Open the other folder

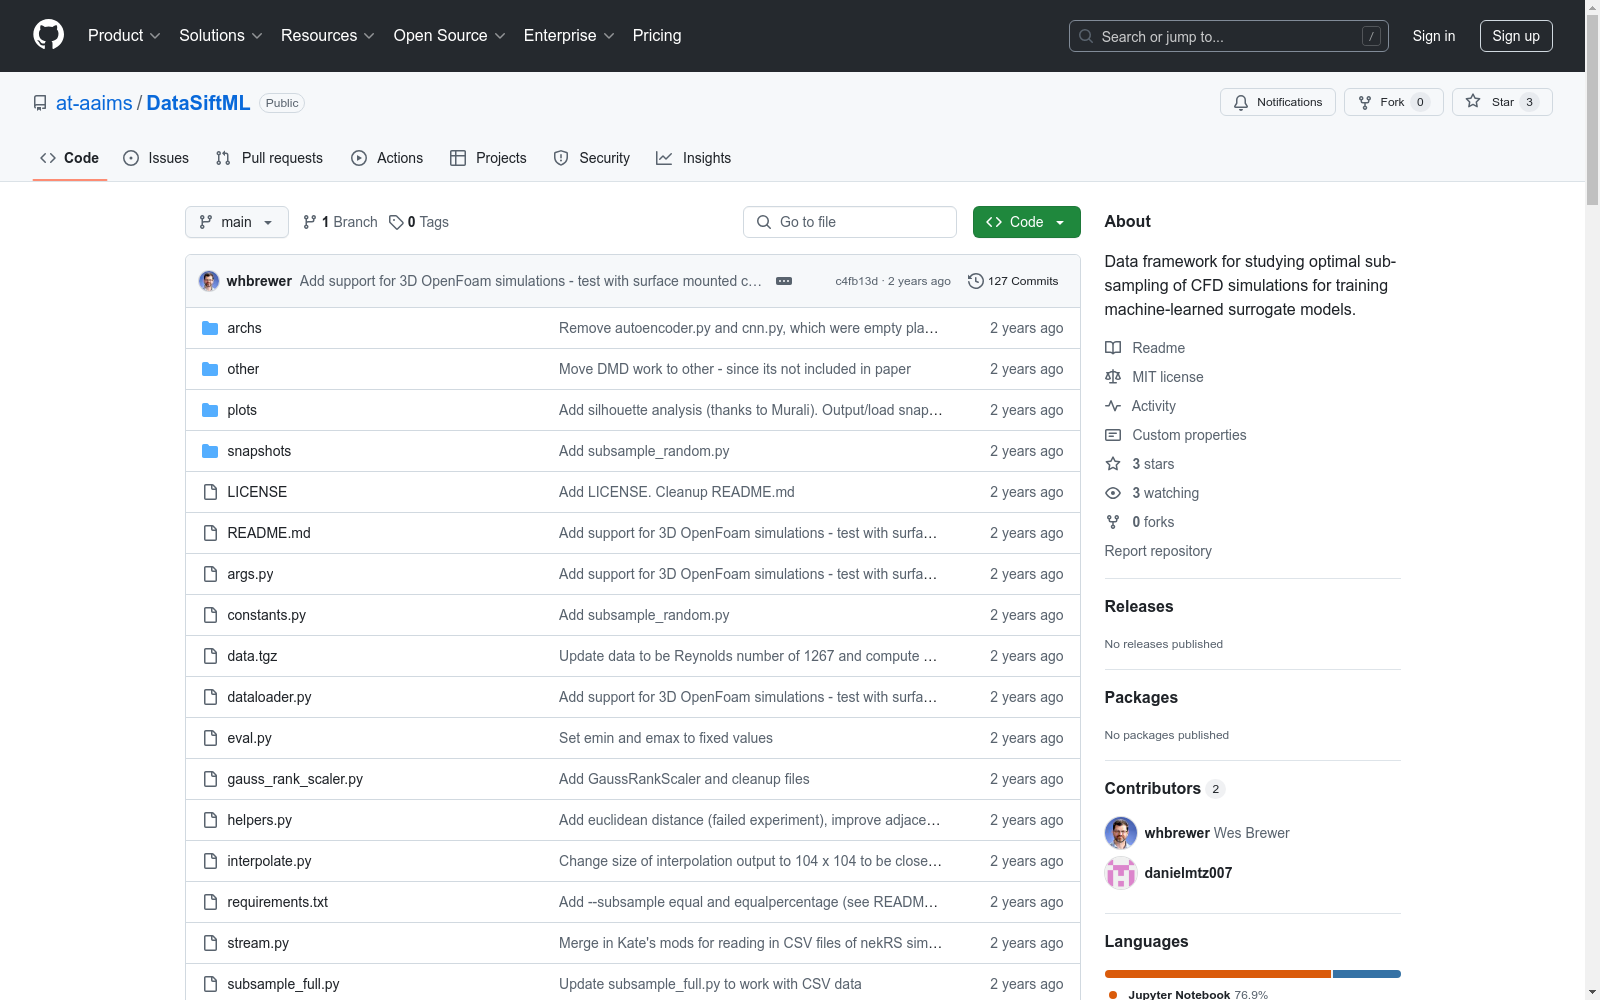point(243,369)
